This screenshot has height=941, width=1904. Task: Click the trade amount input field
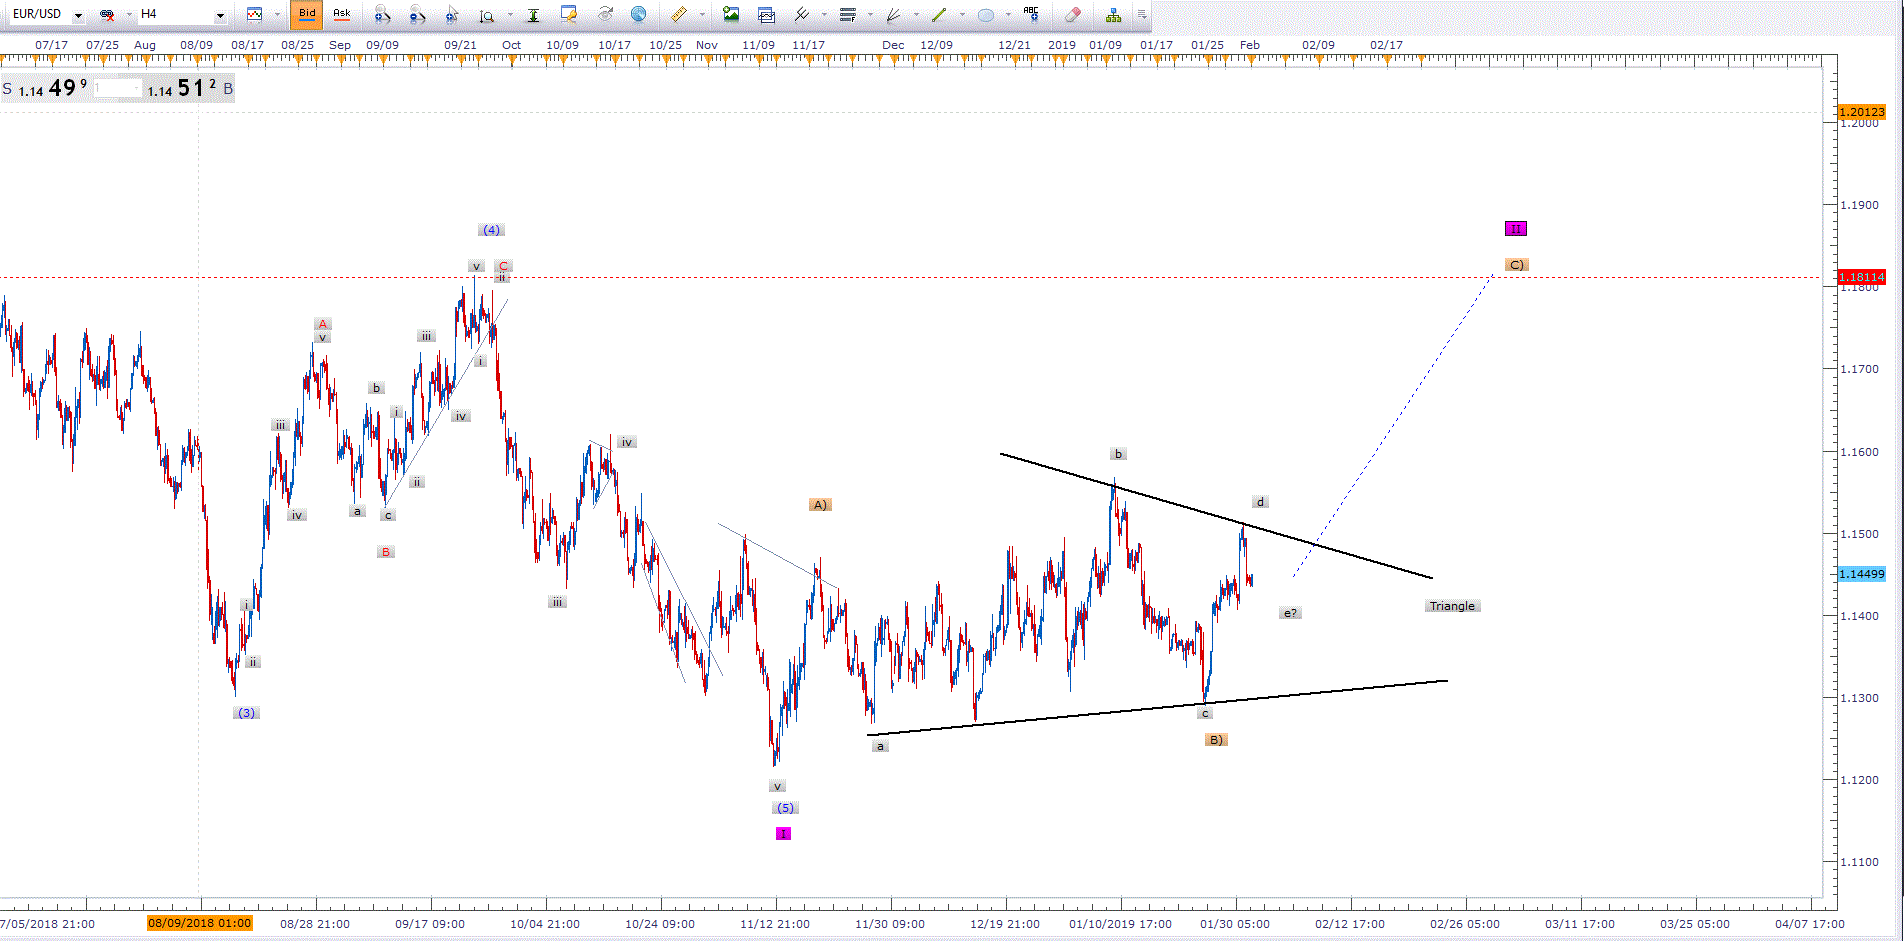point(118,89)
